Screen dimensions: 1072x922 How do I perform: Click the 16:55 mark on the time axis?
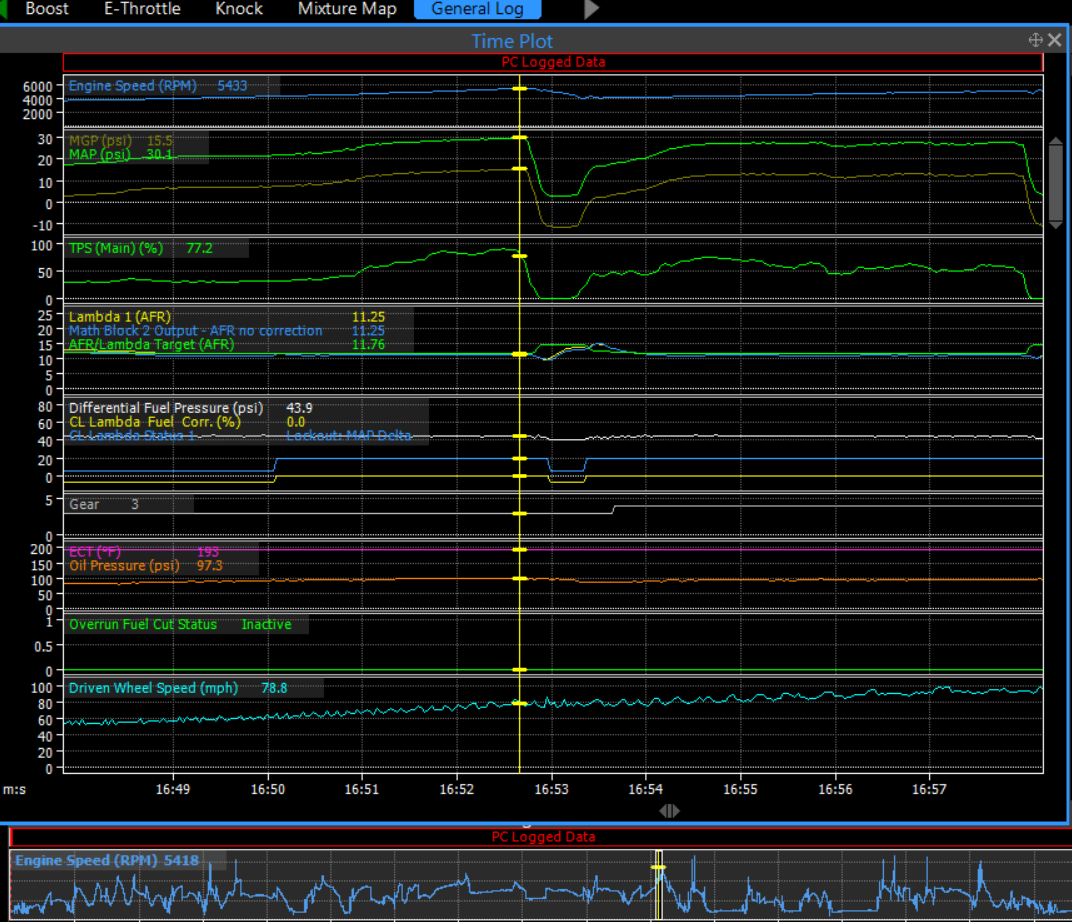[x=741, y=789]
